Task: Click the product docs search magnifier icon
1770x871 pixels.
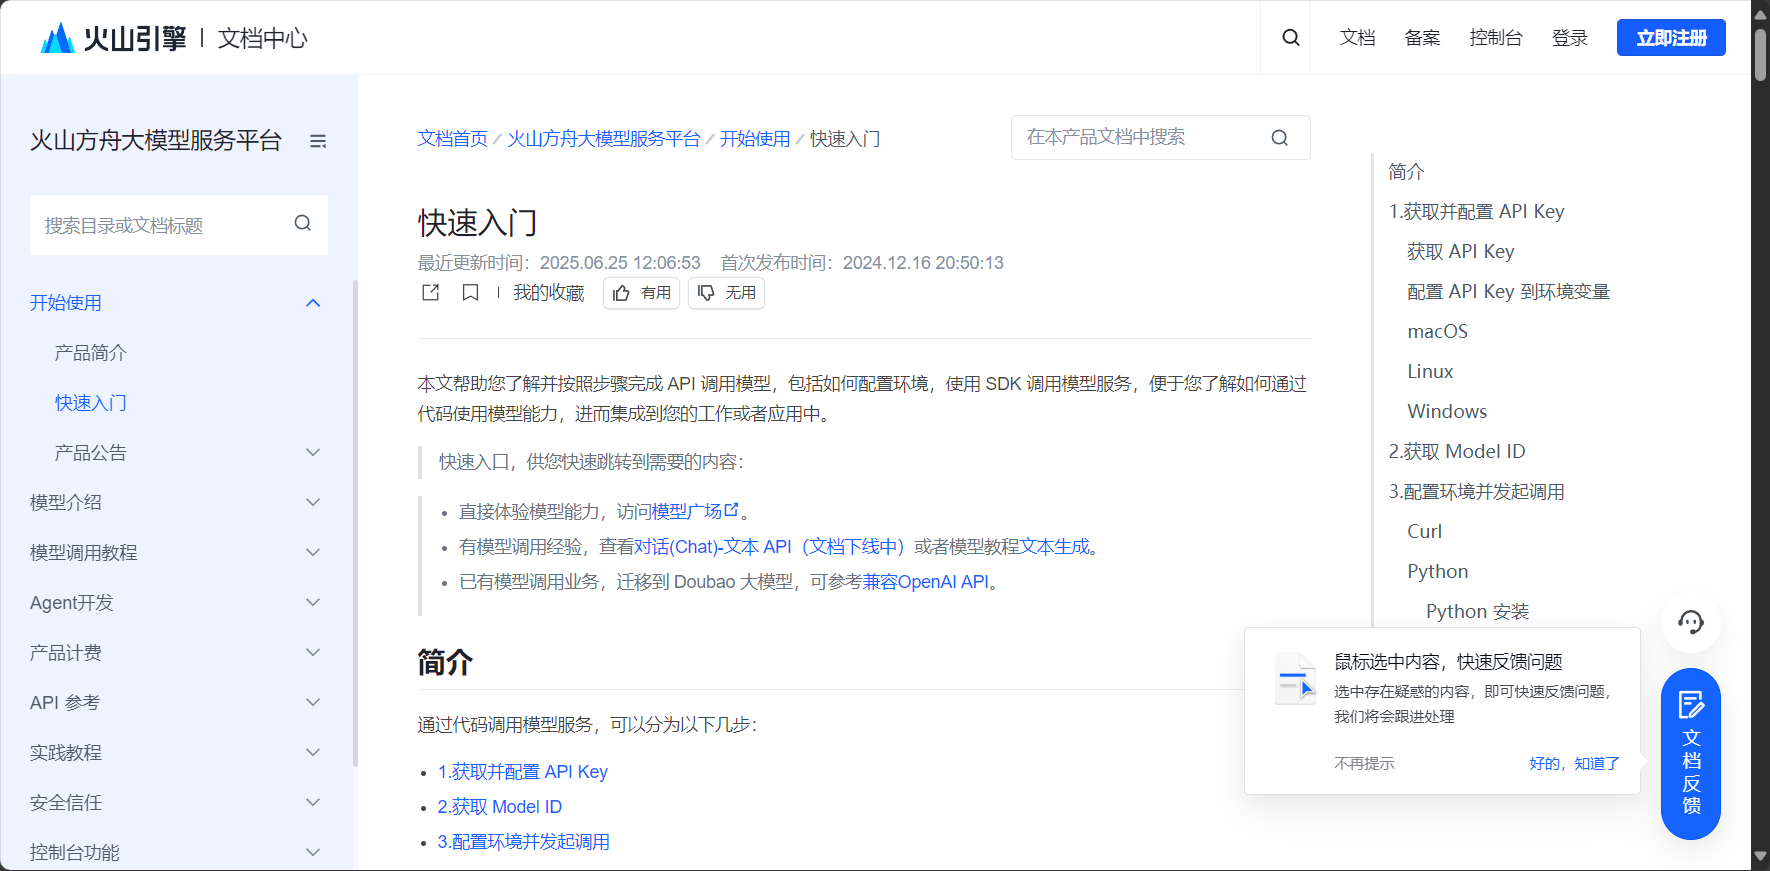Action: click(x=1279, y=138)
